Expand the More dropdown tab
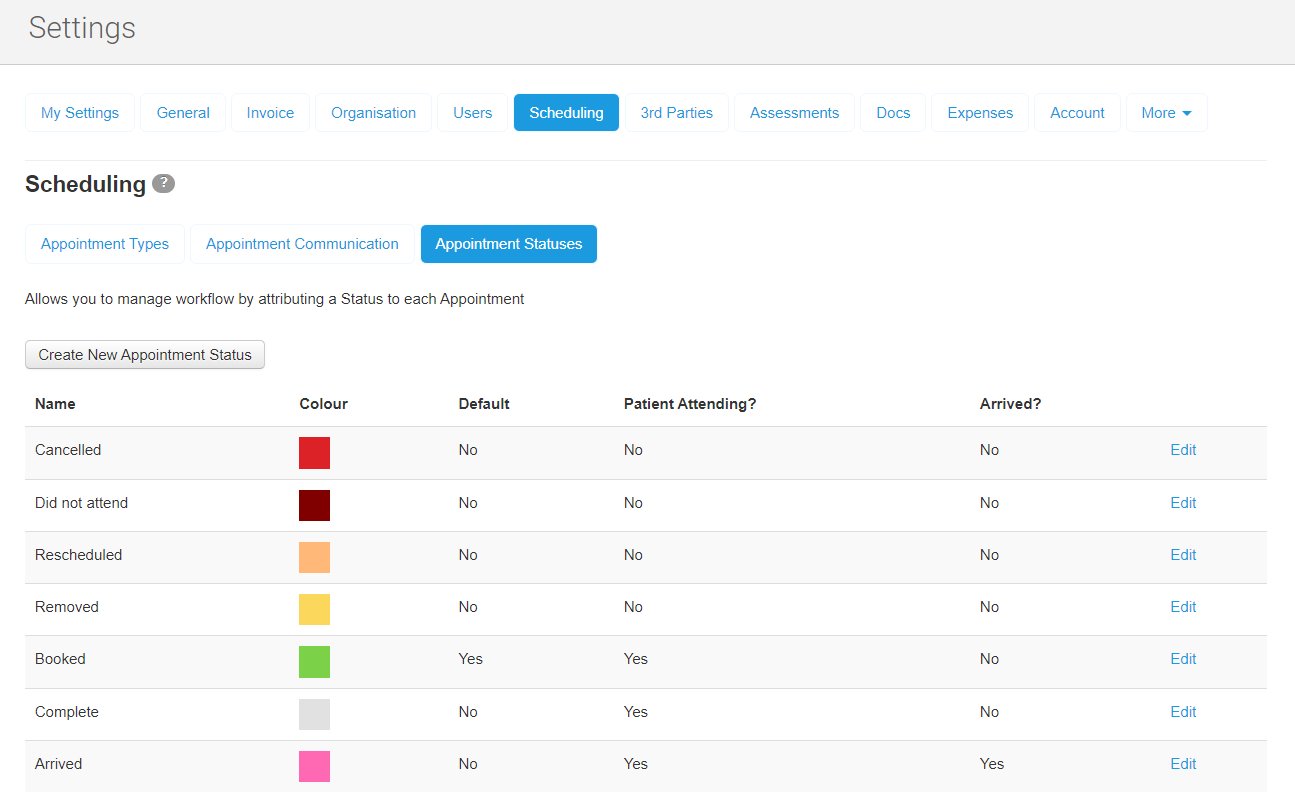Image resolution: width=1295 pixels, height=798 pixels. (1166, 113)
